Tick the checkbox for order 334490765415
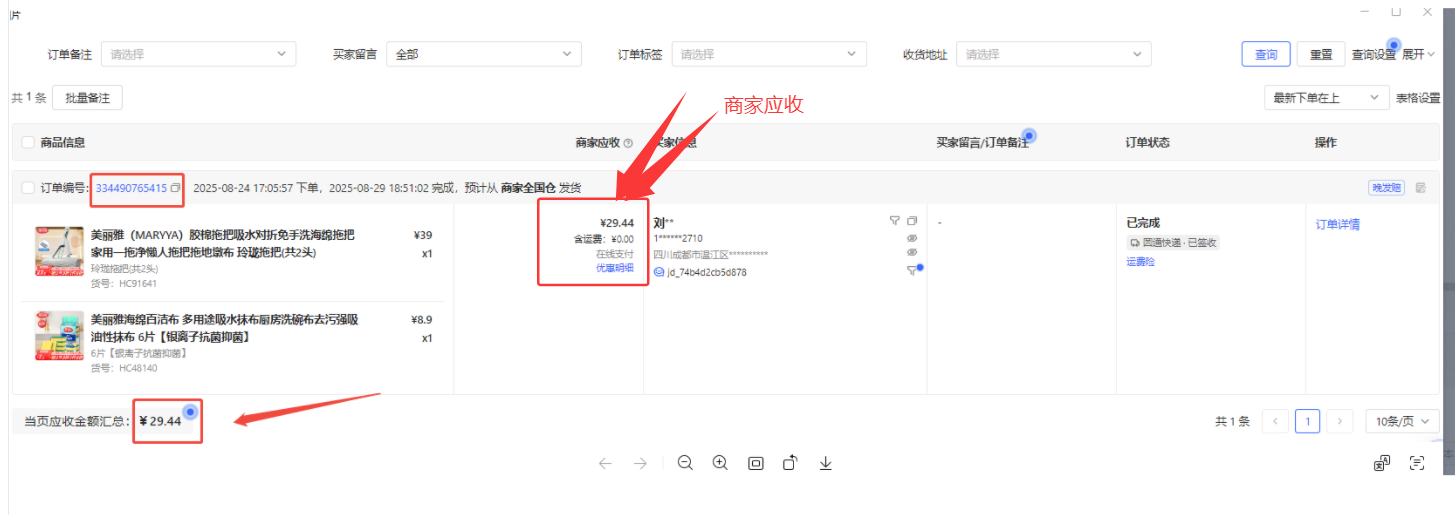1455x515 pixels. 28,188
